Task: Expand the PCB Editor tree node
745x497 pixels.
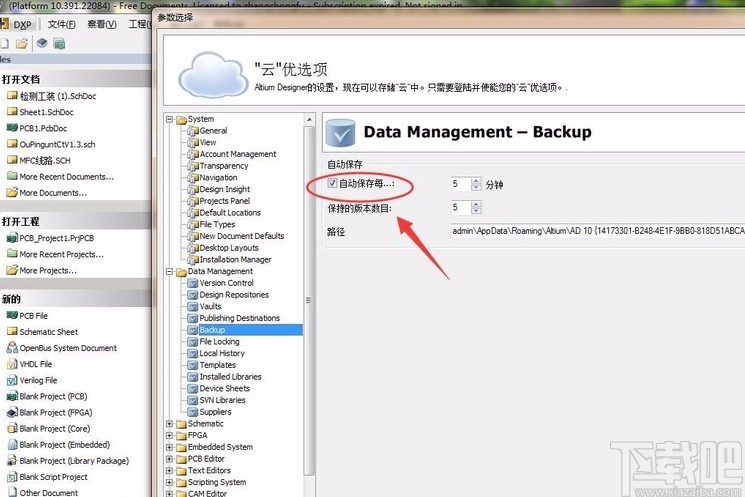Action: coord(169,459)
